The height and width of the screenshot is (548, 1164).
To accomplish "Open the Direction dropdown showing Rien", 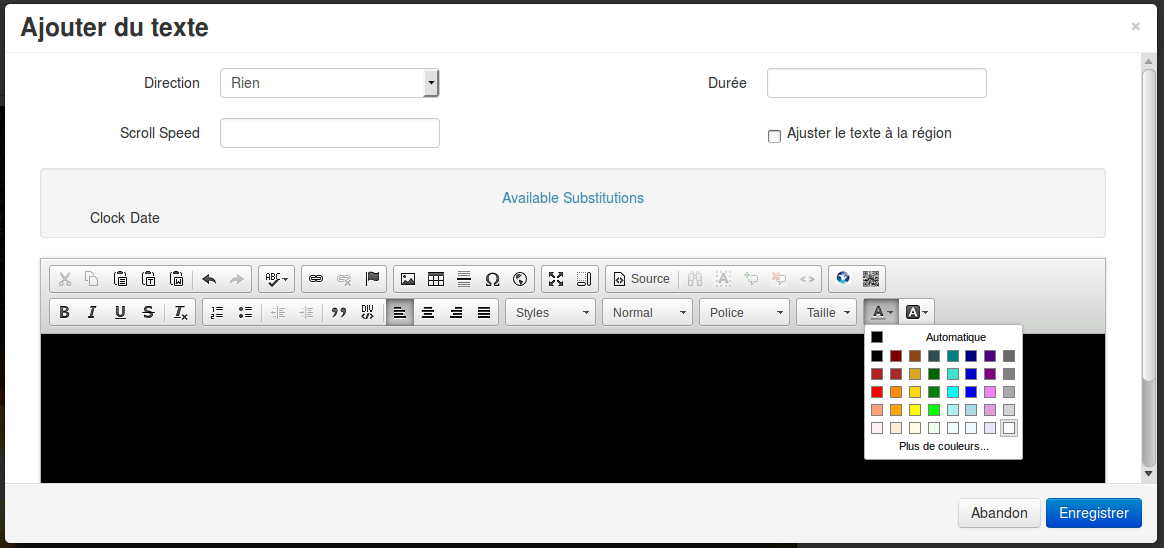I will click(x=329, y=83).
